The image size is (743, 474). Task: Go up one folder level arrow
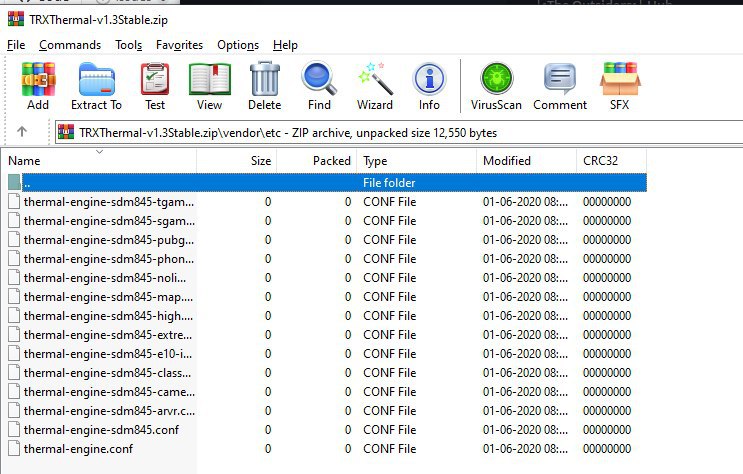click(x=22, y=131)
